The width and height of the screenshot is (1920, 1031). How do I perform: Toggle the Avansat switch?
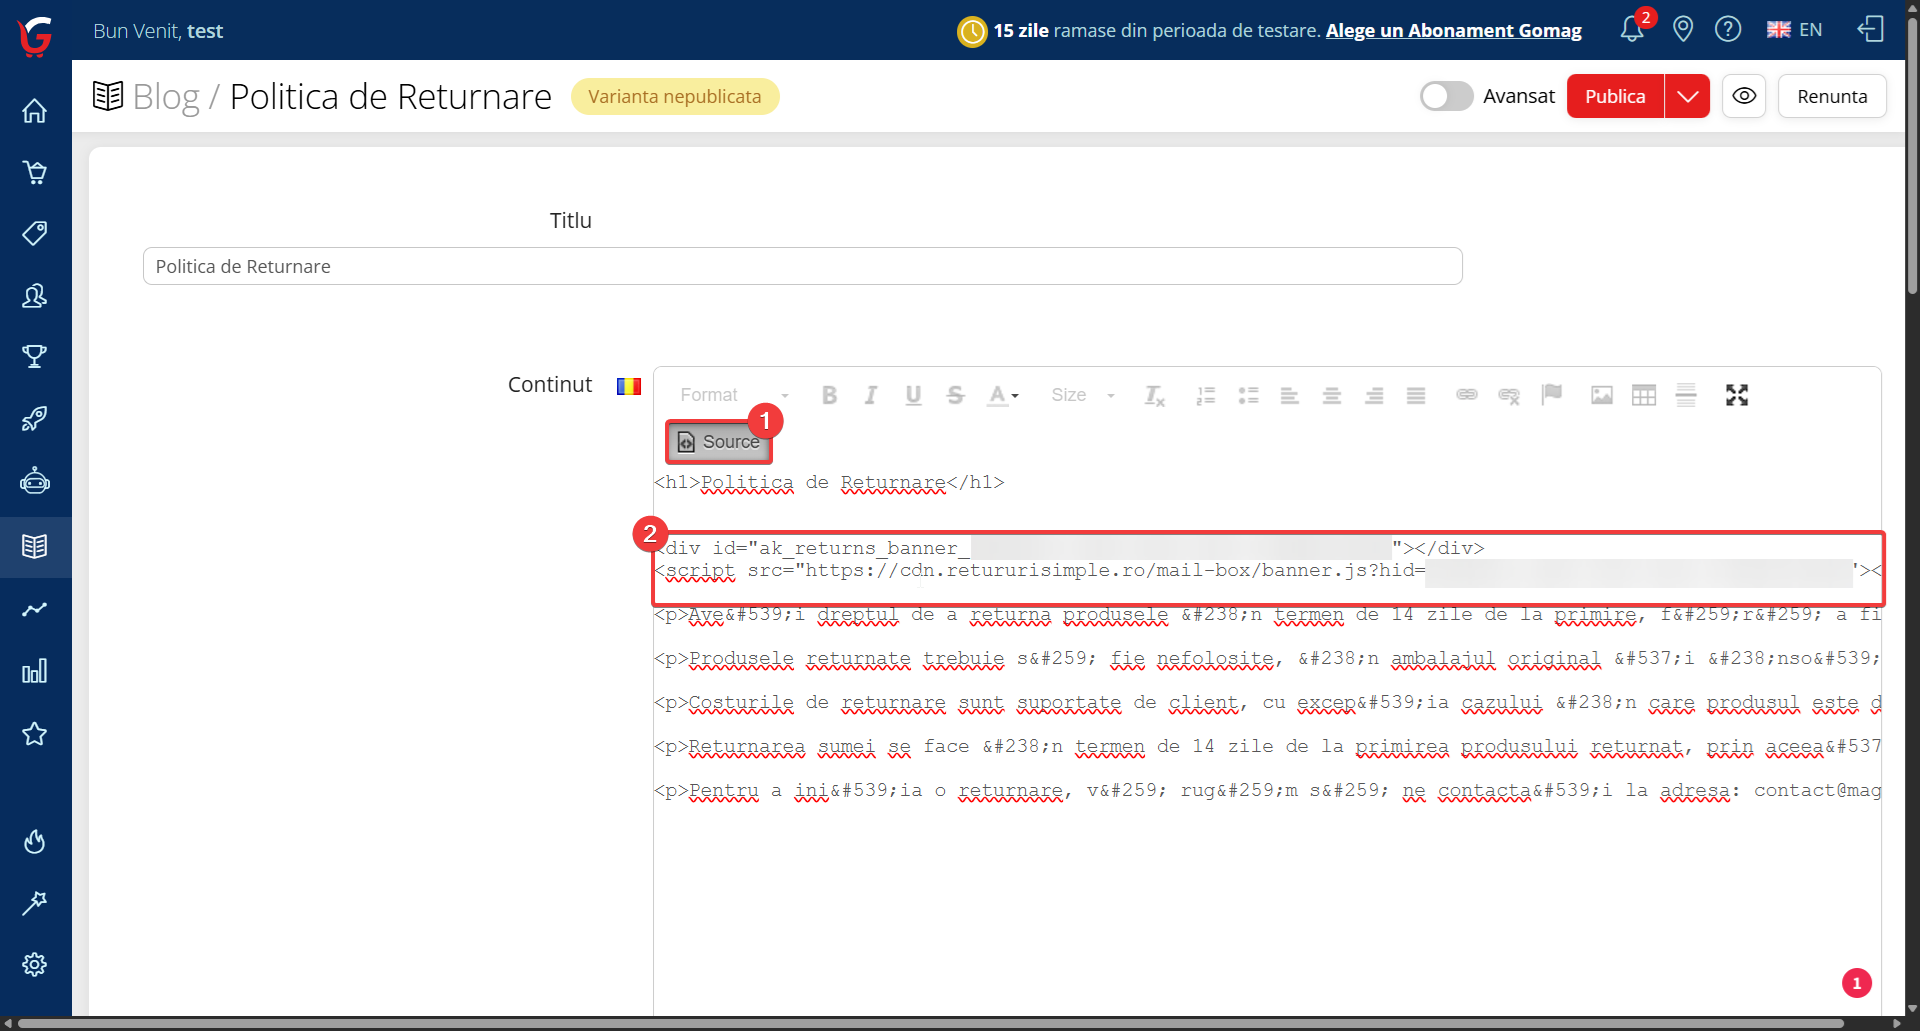[x=1446, y=96]
